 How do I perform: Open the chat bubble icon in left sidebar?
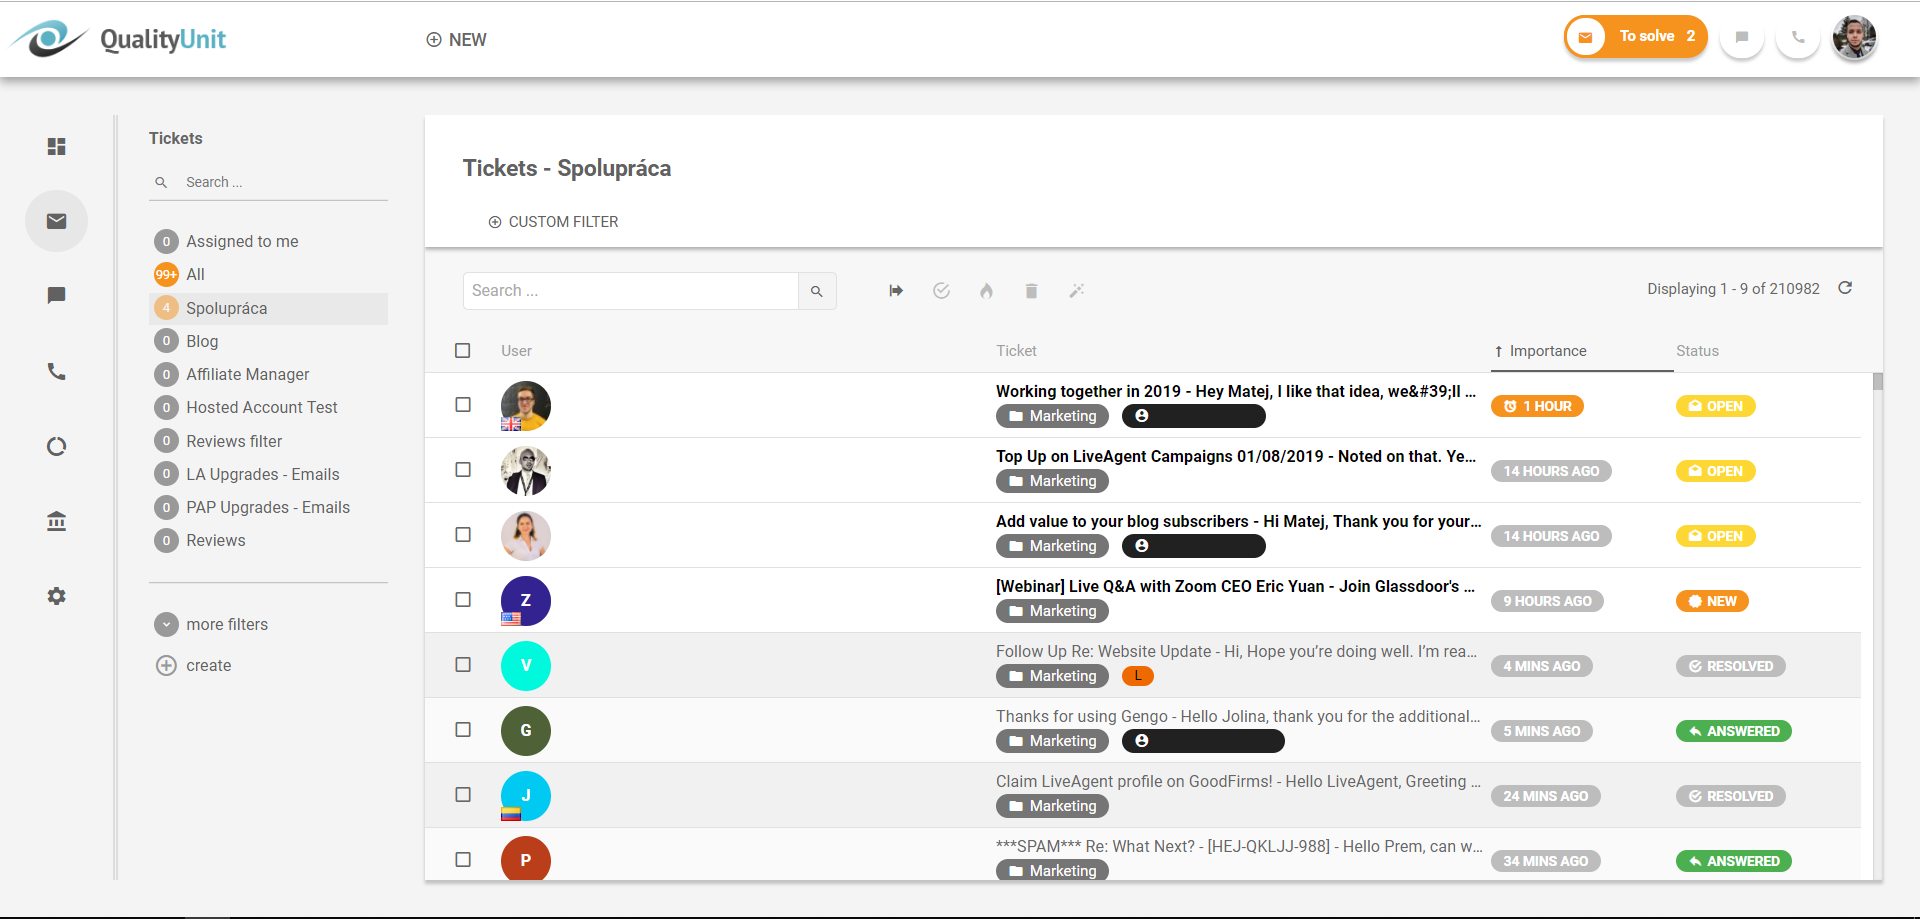56,295
